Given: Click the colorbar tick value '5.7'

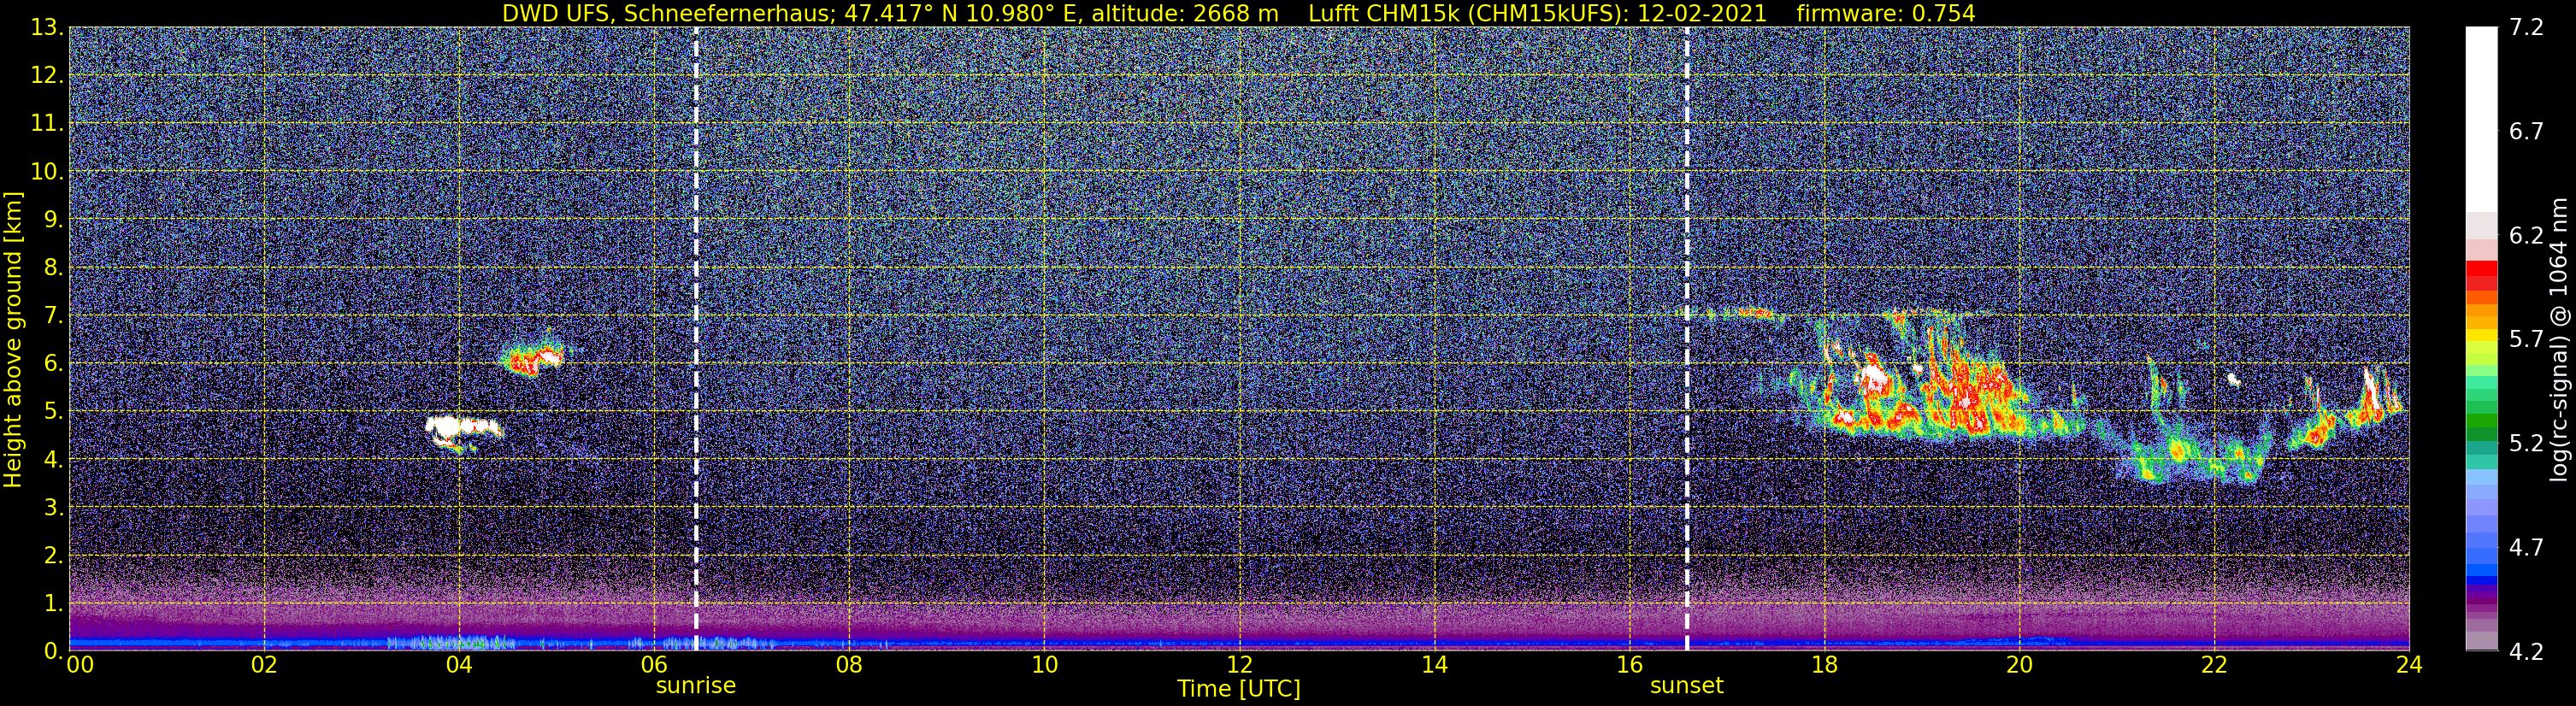Looking at the screenshot, I should click(2526, 339).
